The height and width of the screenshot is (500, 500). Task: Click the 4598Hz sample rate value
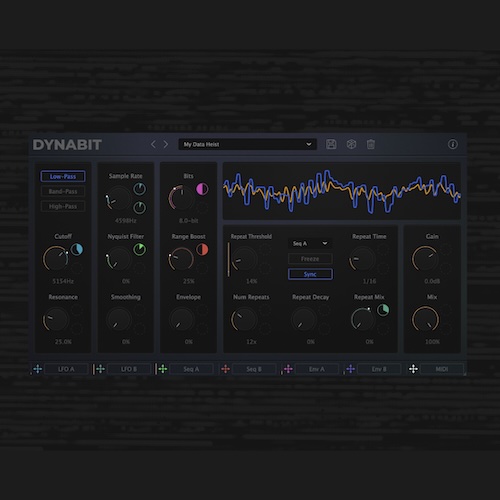click(126, 221)
